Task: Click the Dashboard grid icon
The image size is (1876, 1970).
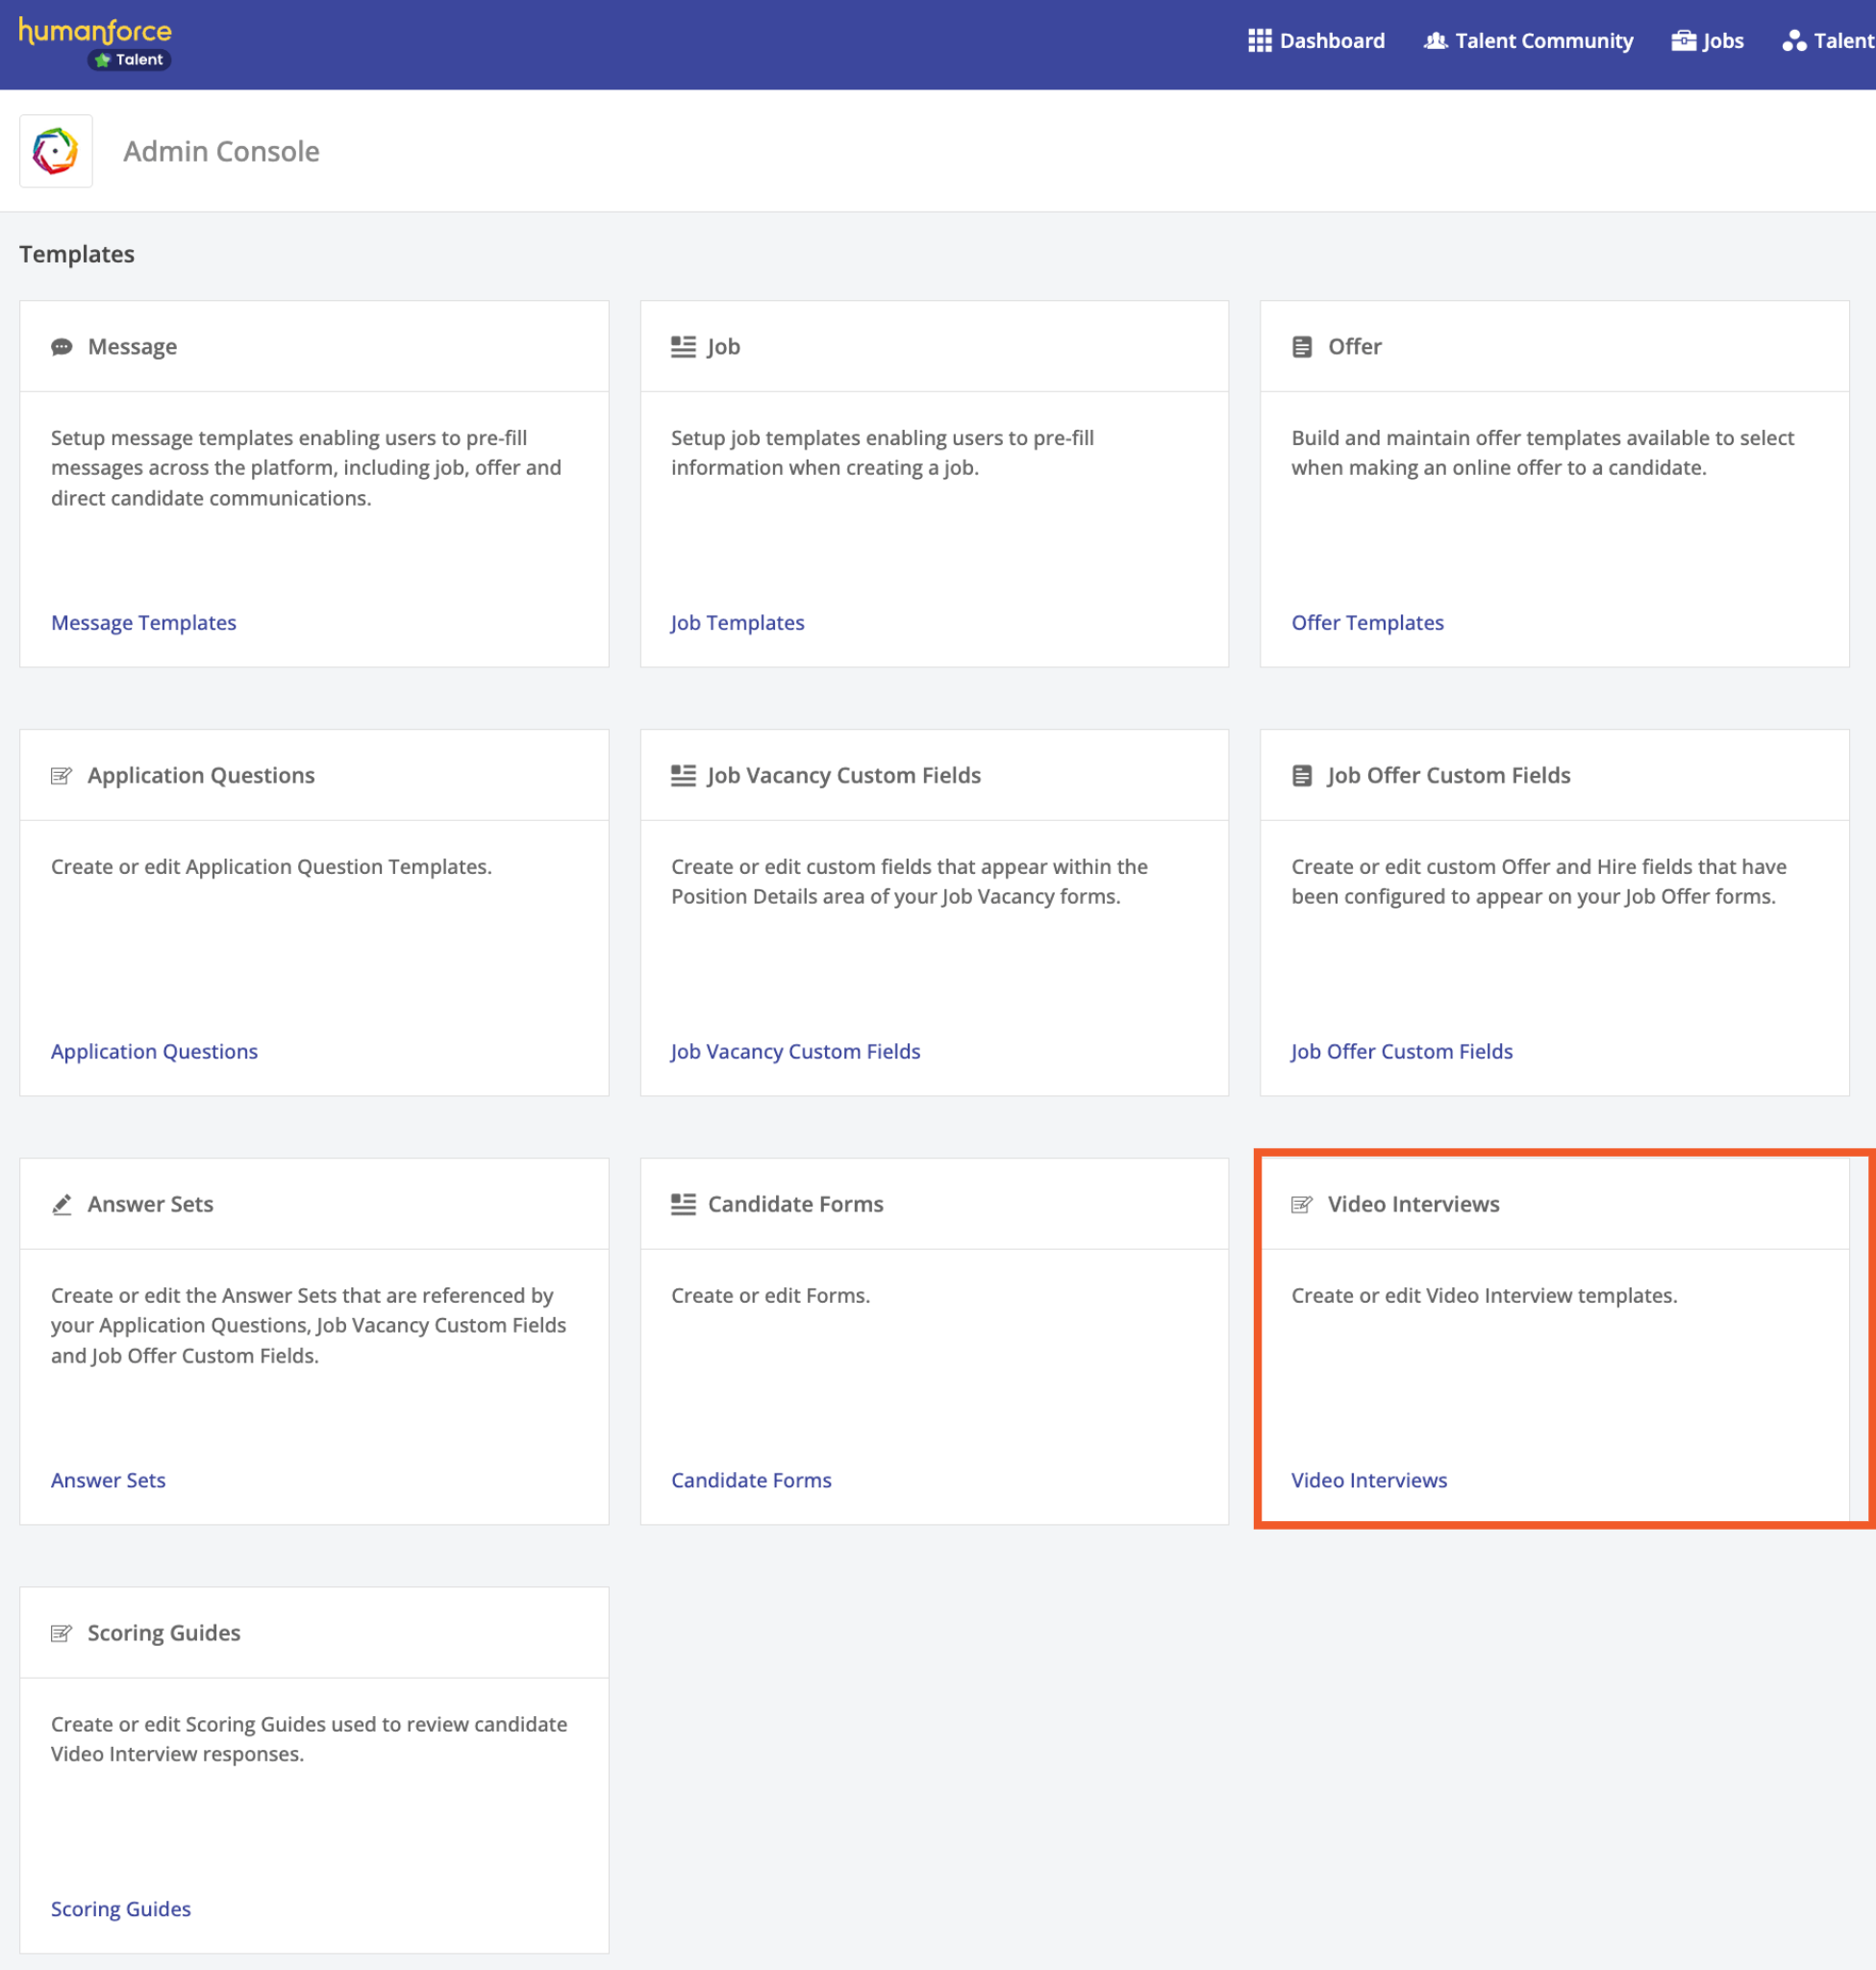Action: click(1259, 41)
